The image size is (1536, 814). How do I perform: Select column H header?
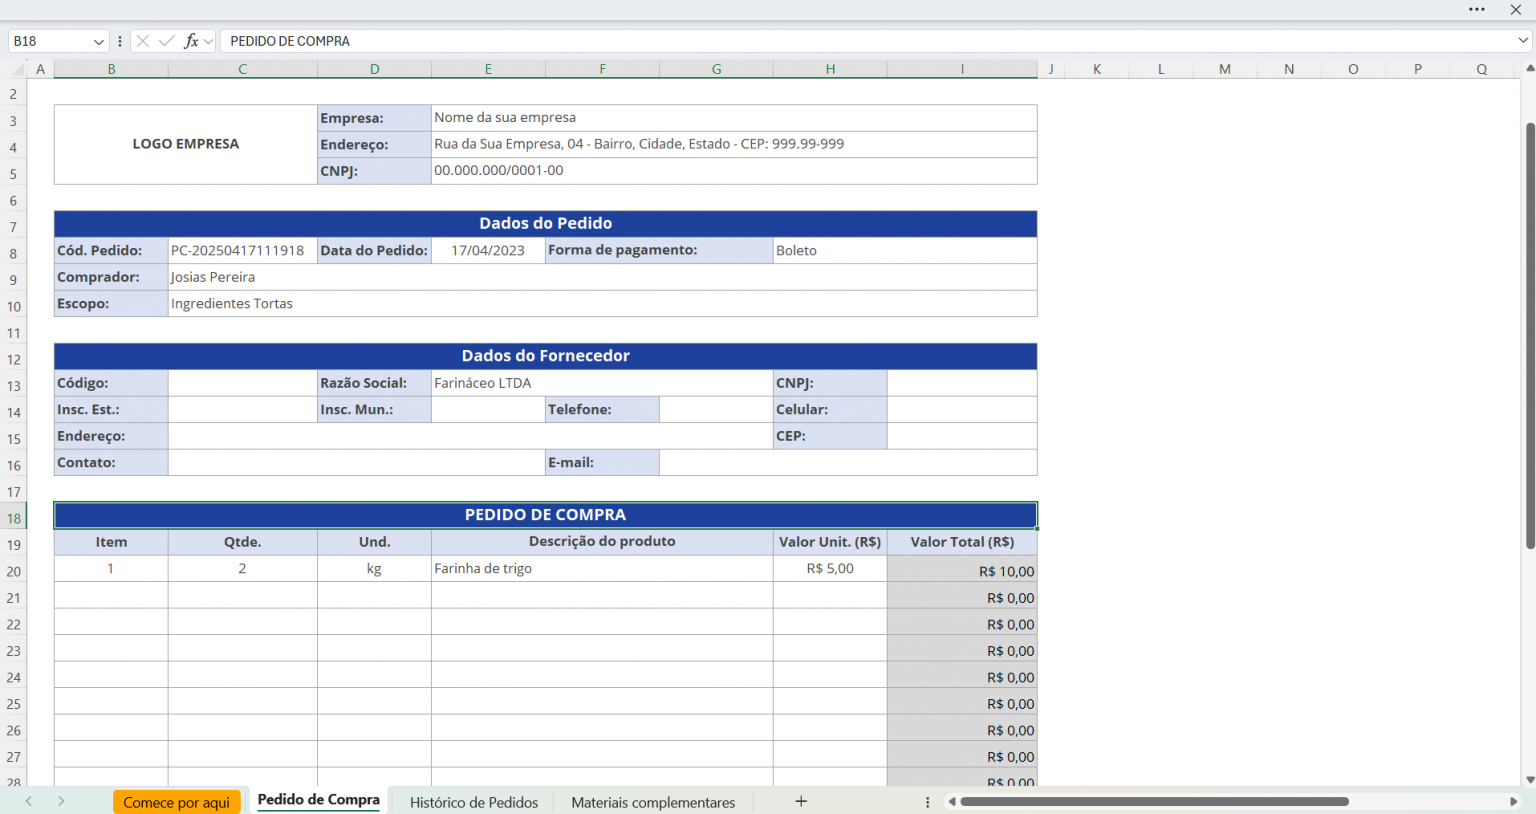(x=830, y=69)
